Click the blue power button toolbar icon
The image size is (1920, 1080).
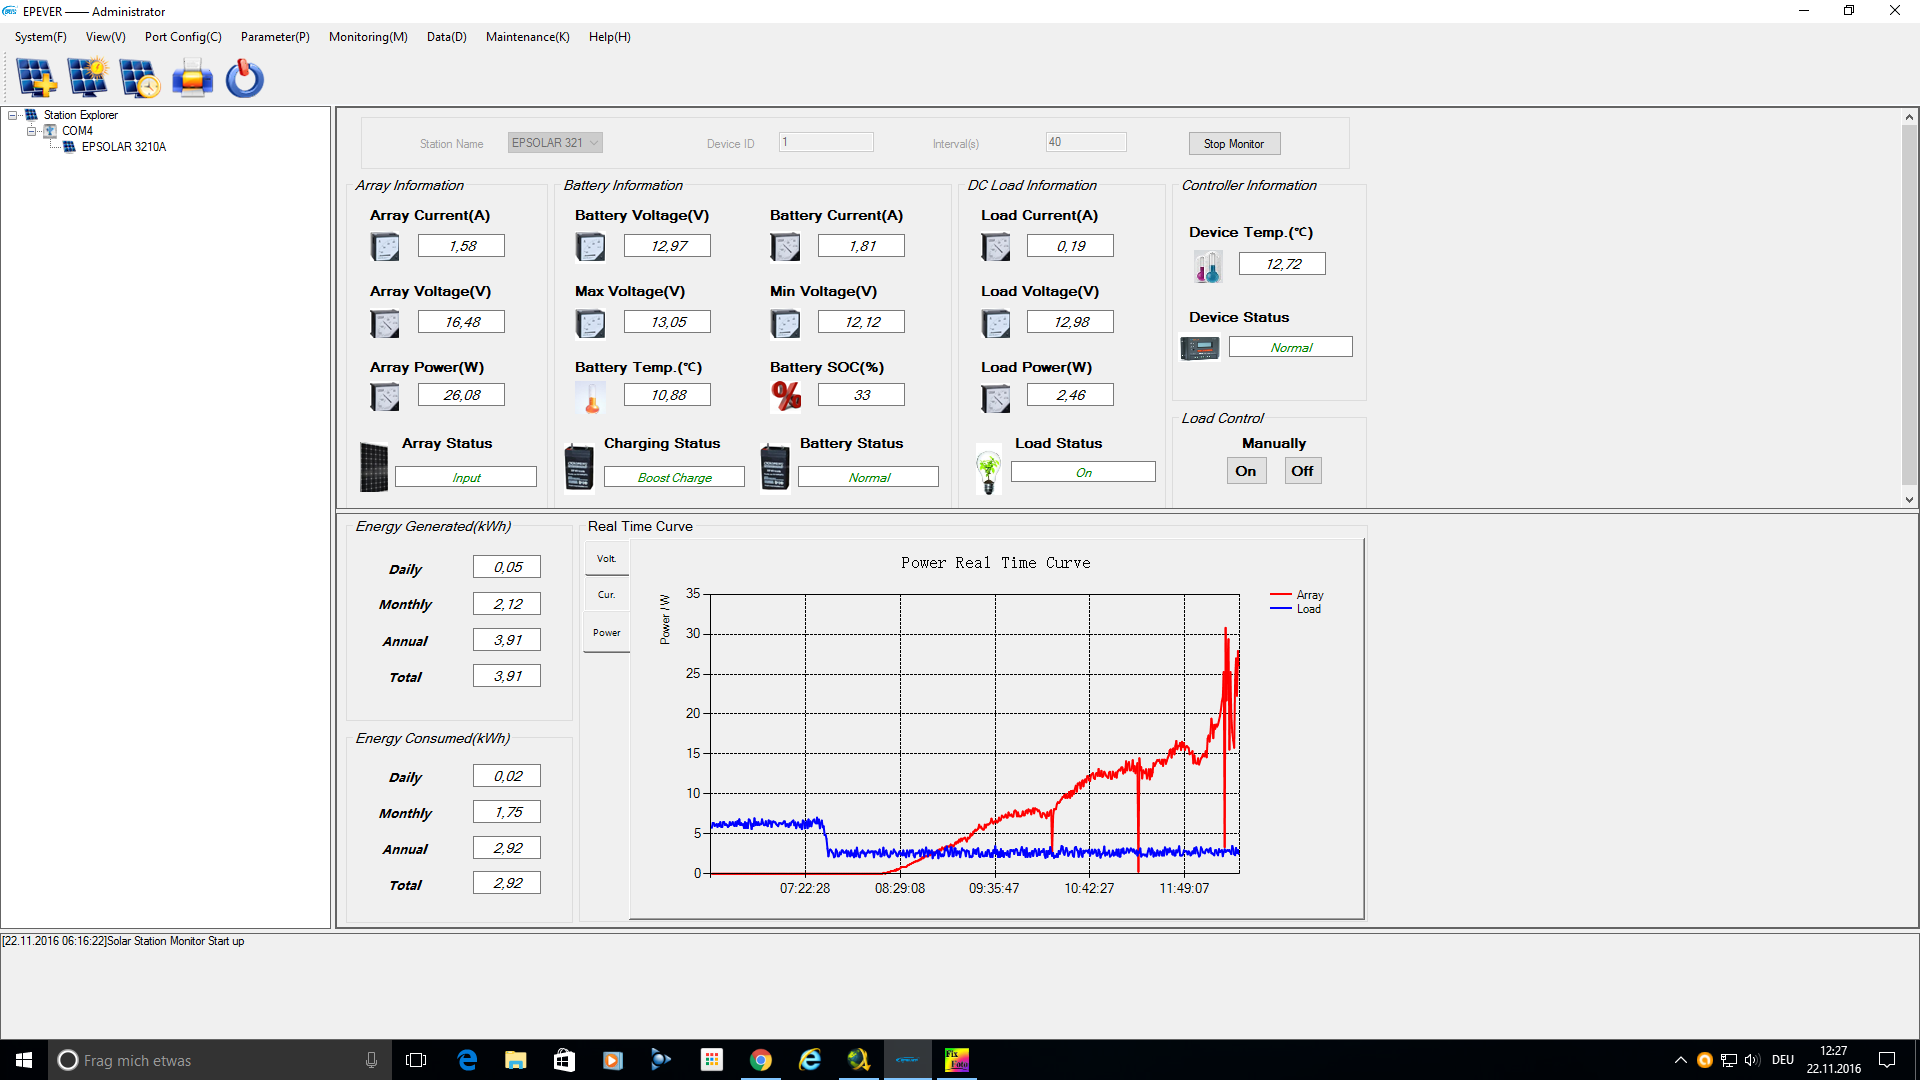[x=244, y=78]
